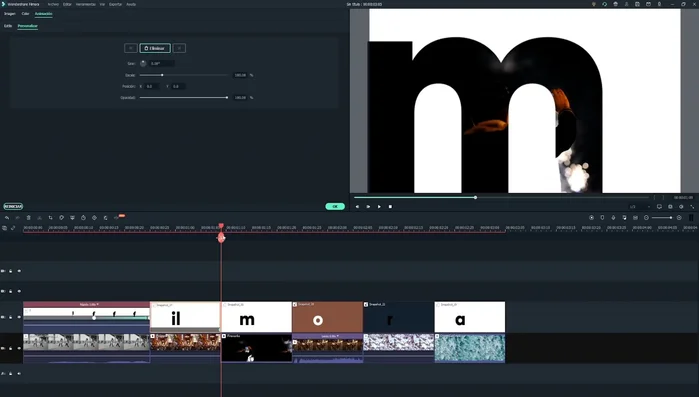Click the Eliminar keyframe button
The height and width of the screenshot is (397, 699).
155,48
